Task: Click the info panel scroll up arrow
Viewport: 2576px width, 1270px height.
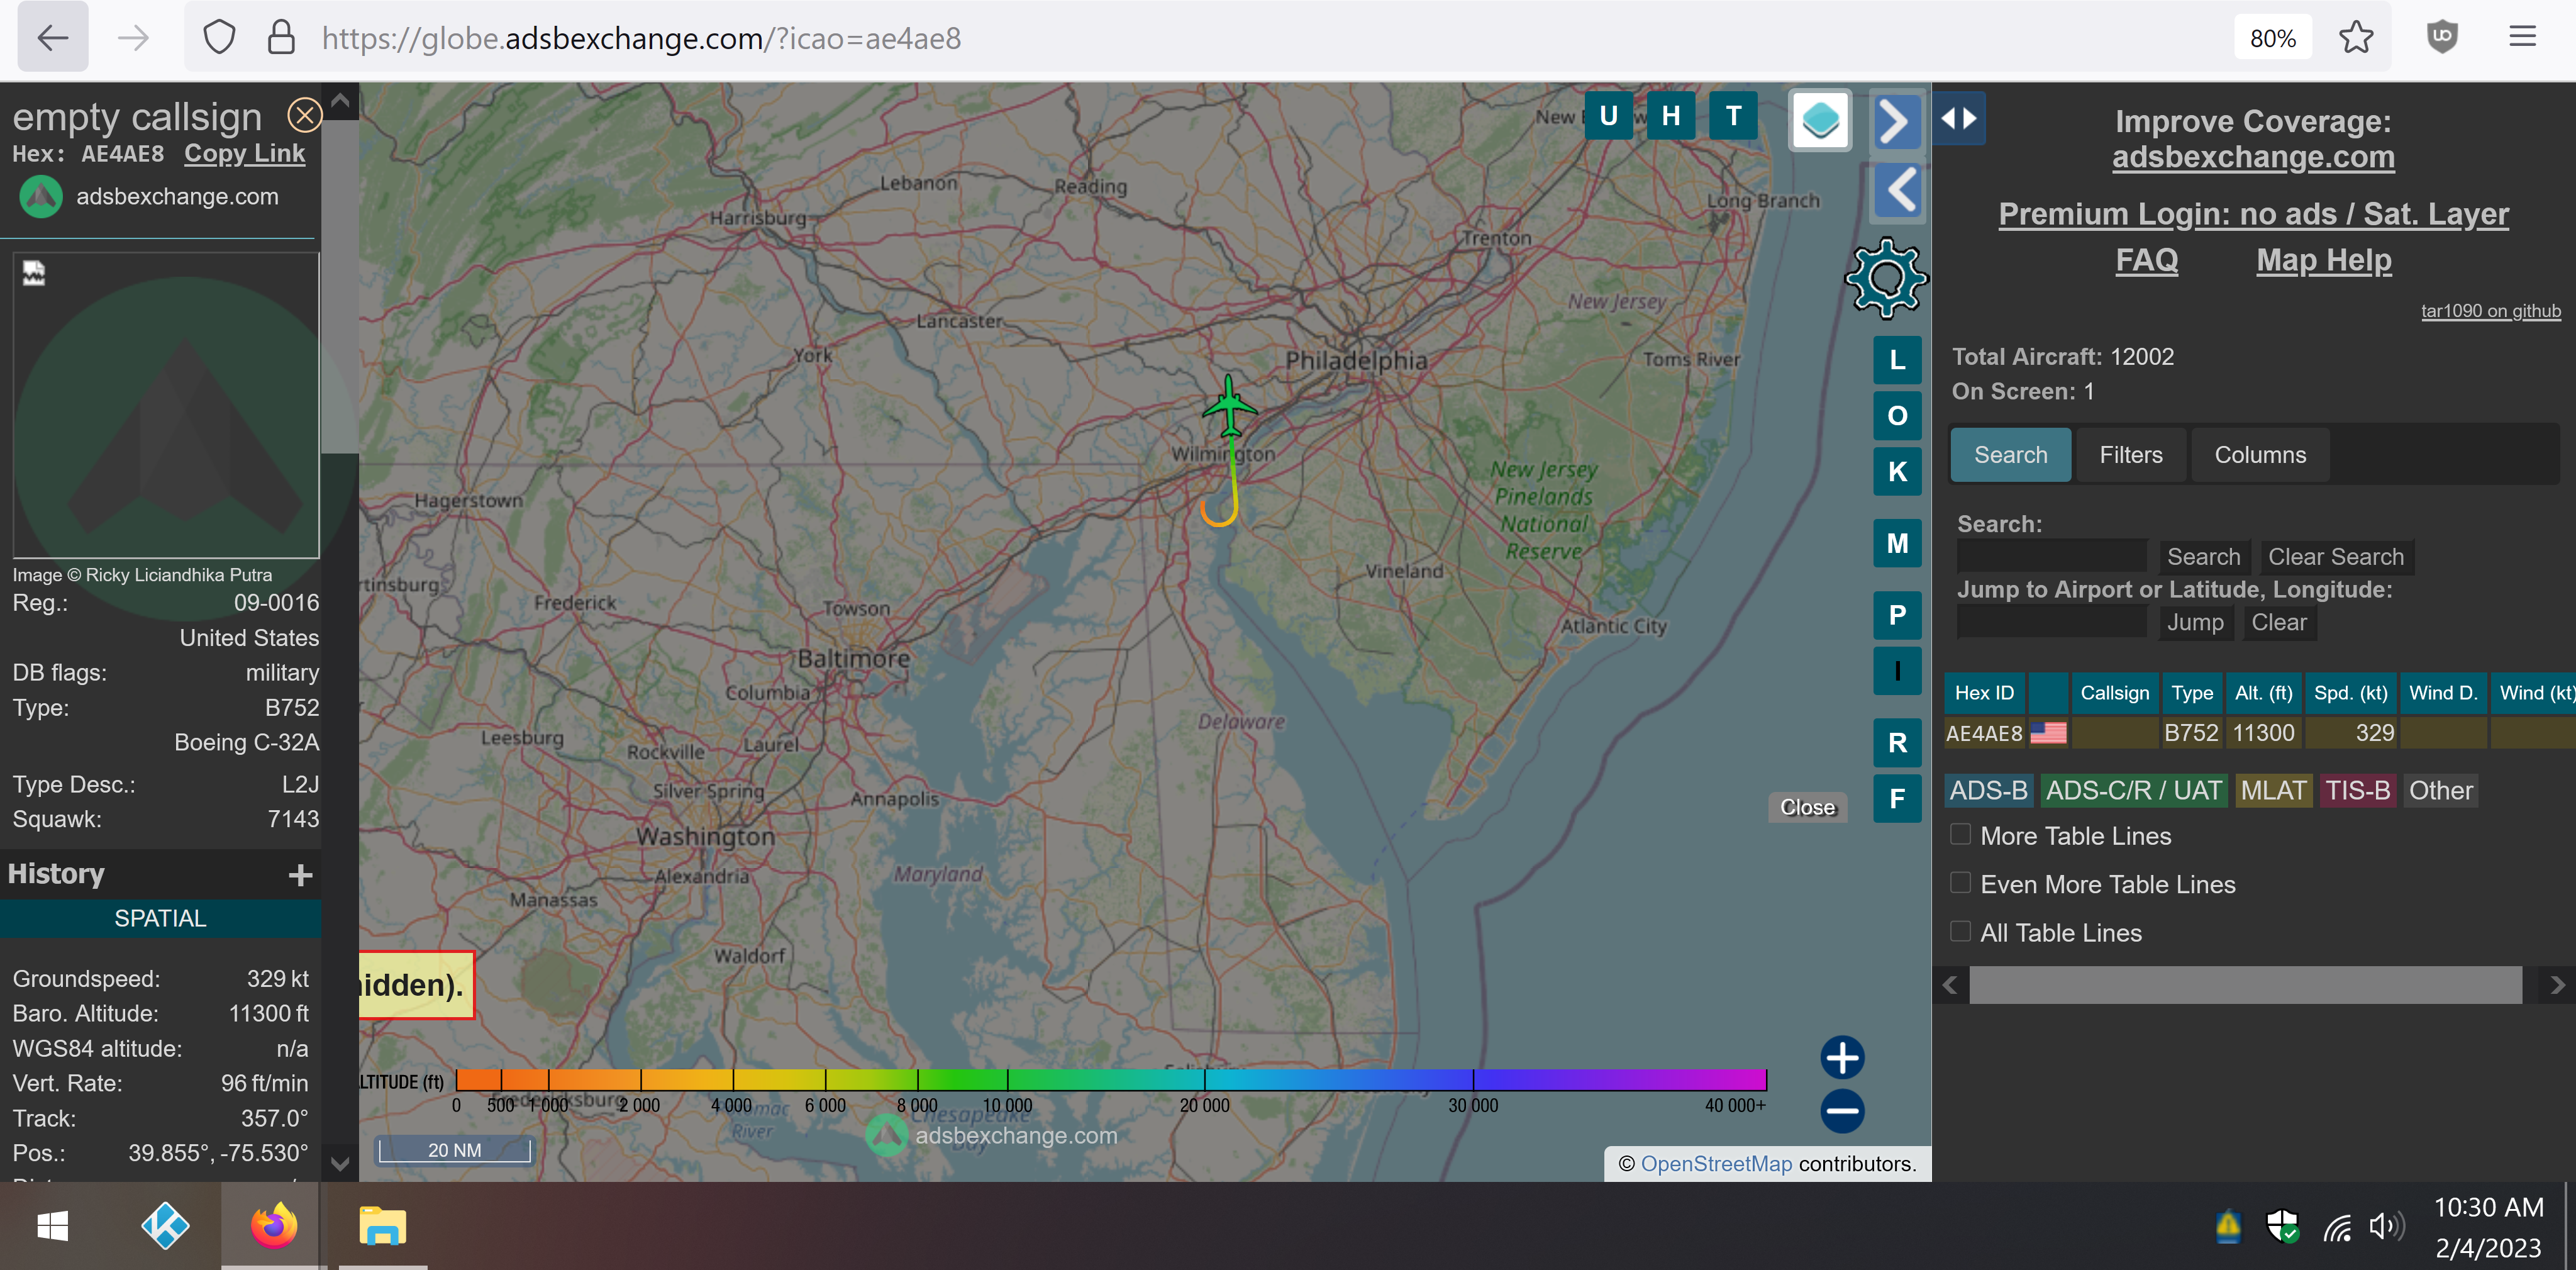Action: click(x=340, y=100)
